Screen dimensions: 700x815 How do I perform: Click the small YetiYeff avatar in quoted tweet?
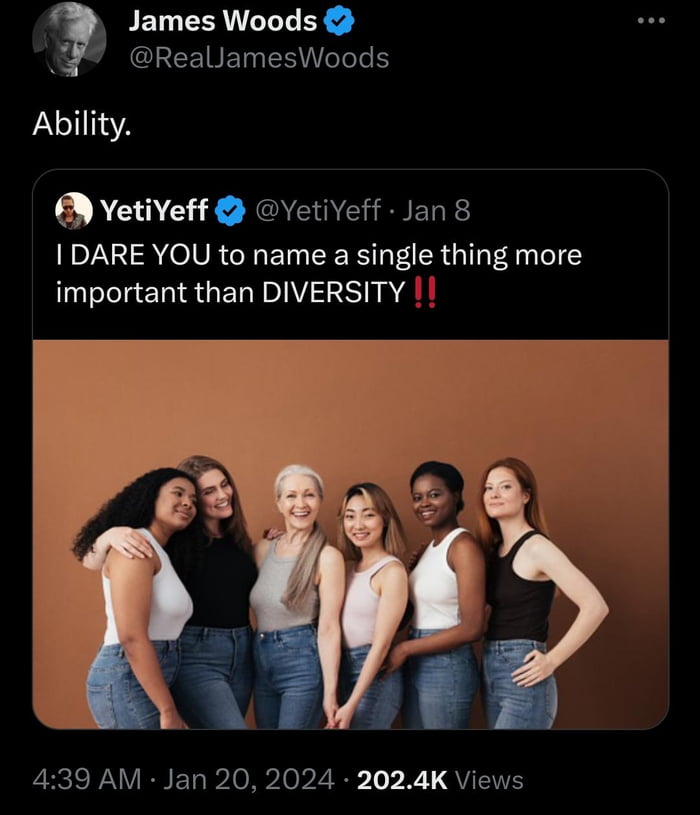(x=72, y=211)
